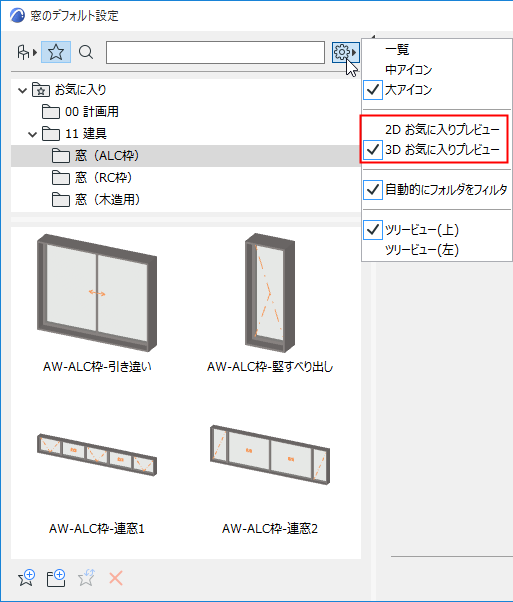Click the favorites search input field
Screen dimensions: 513x602
tap(215, 52)
